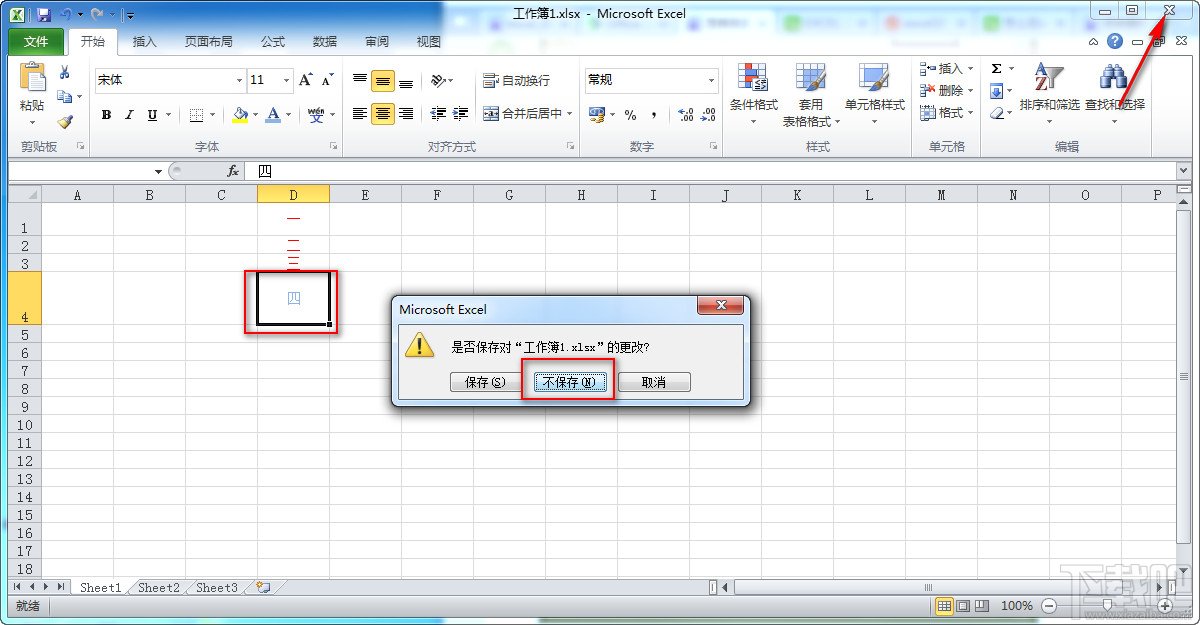Screen dimensions: 1200x625
Task: Open the 条件格式 conditional formatting tool
Action: [752, 90]
